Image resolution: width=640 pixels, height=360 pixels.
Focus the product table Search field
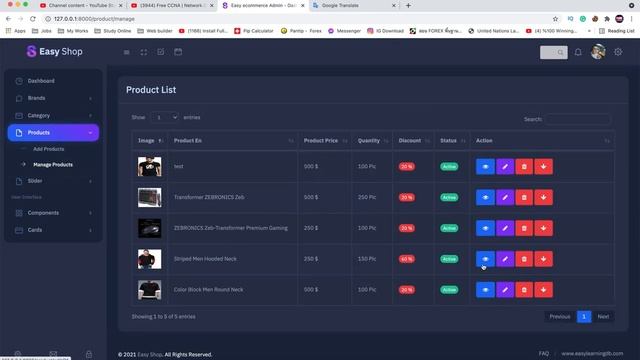(578, 119)
